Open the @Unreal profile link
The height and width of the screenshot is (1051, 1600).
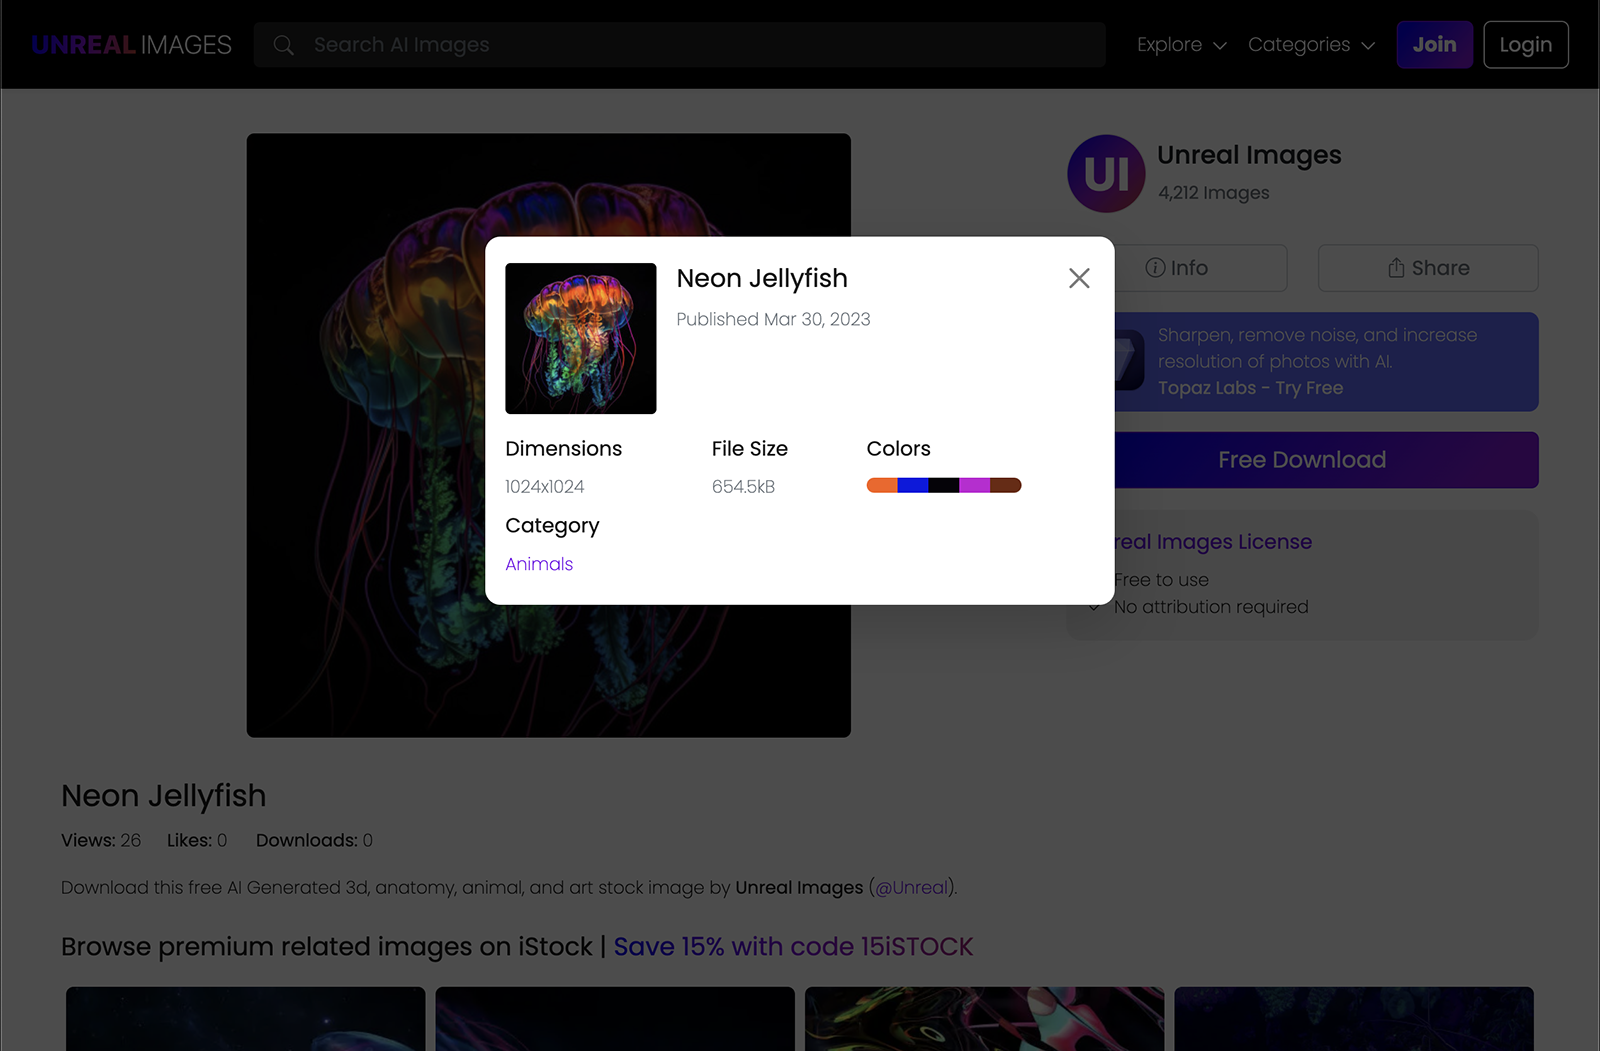click(911, 887)
